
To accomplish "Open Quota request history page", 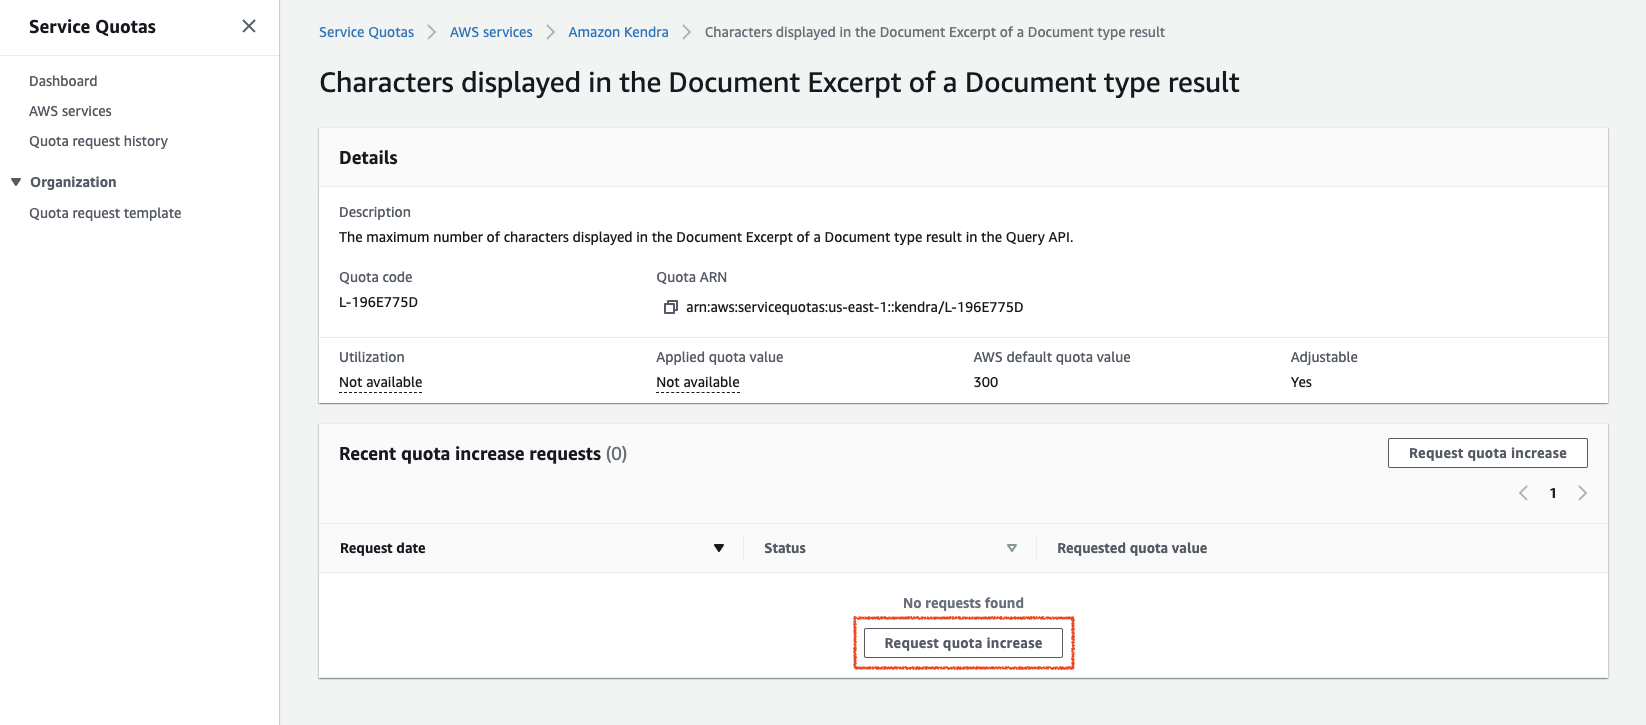I will click(x=98, y=141).
